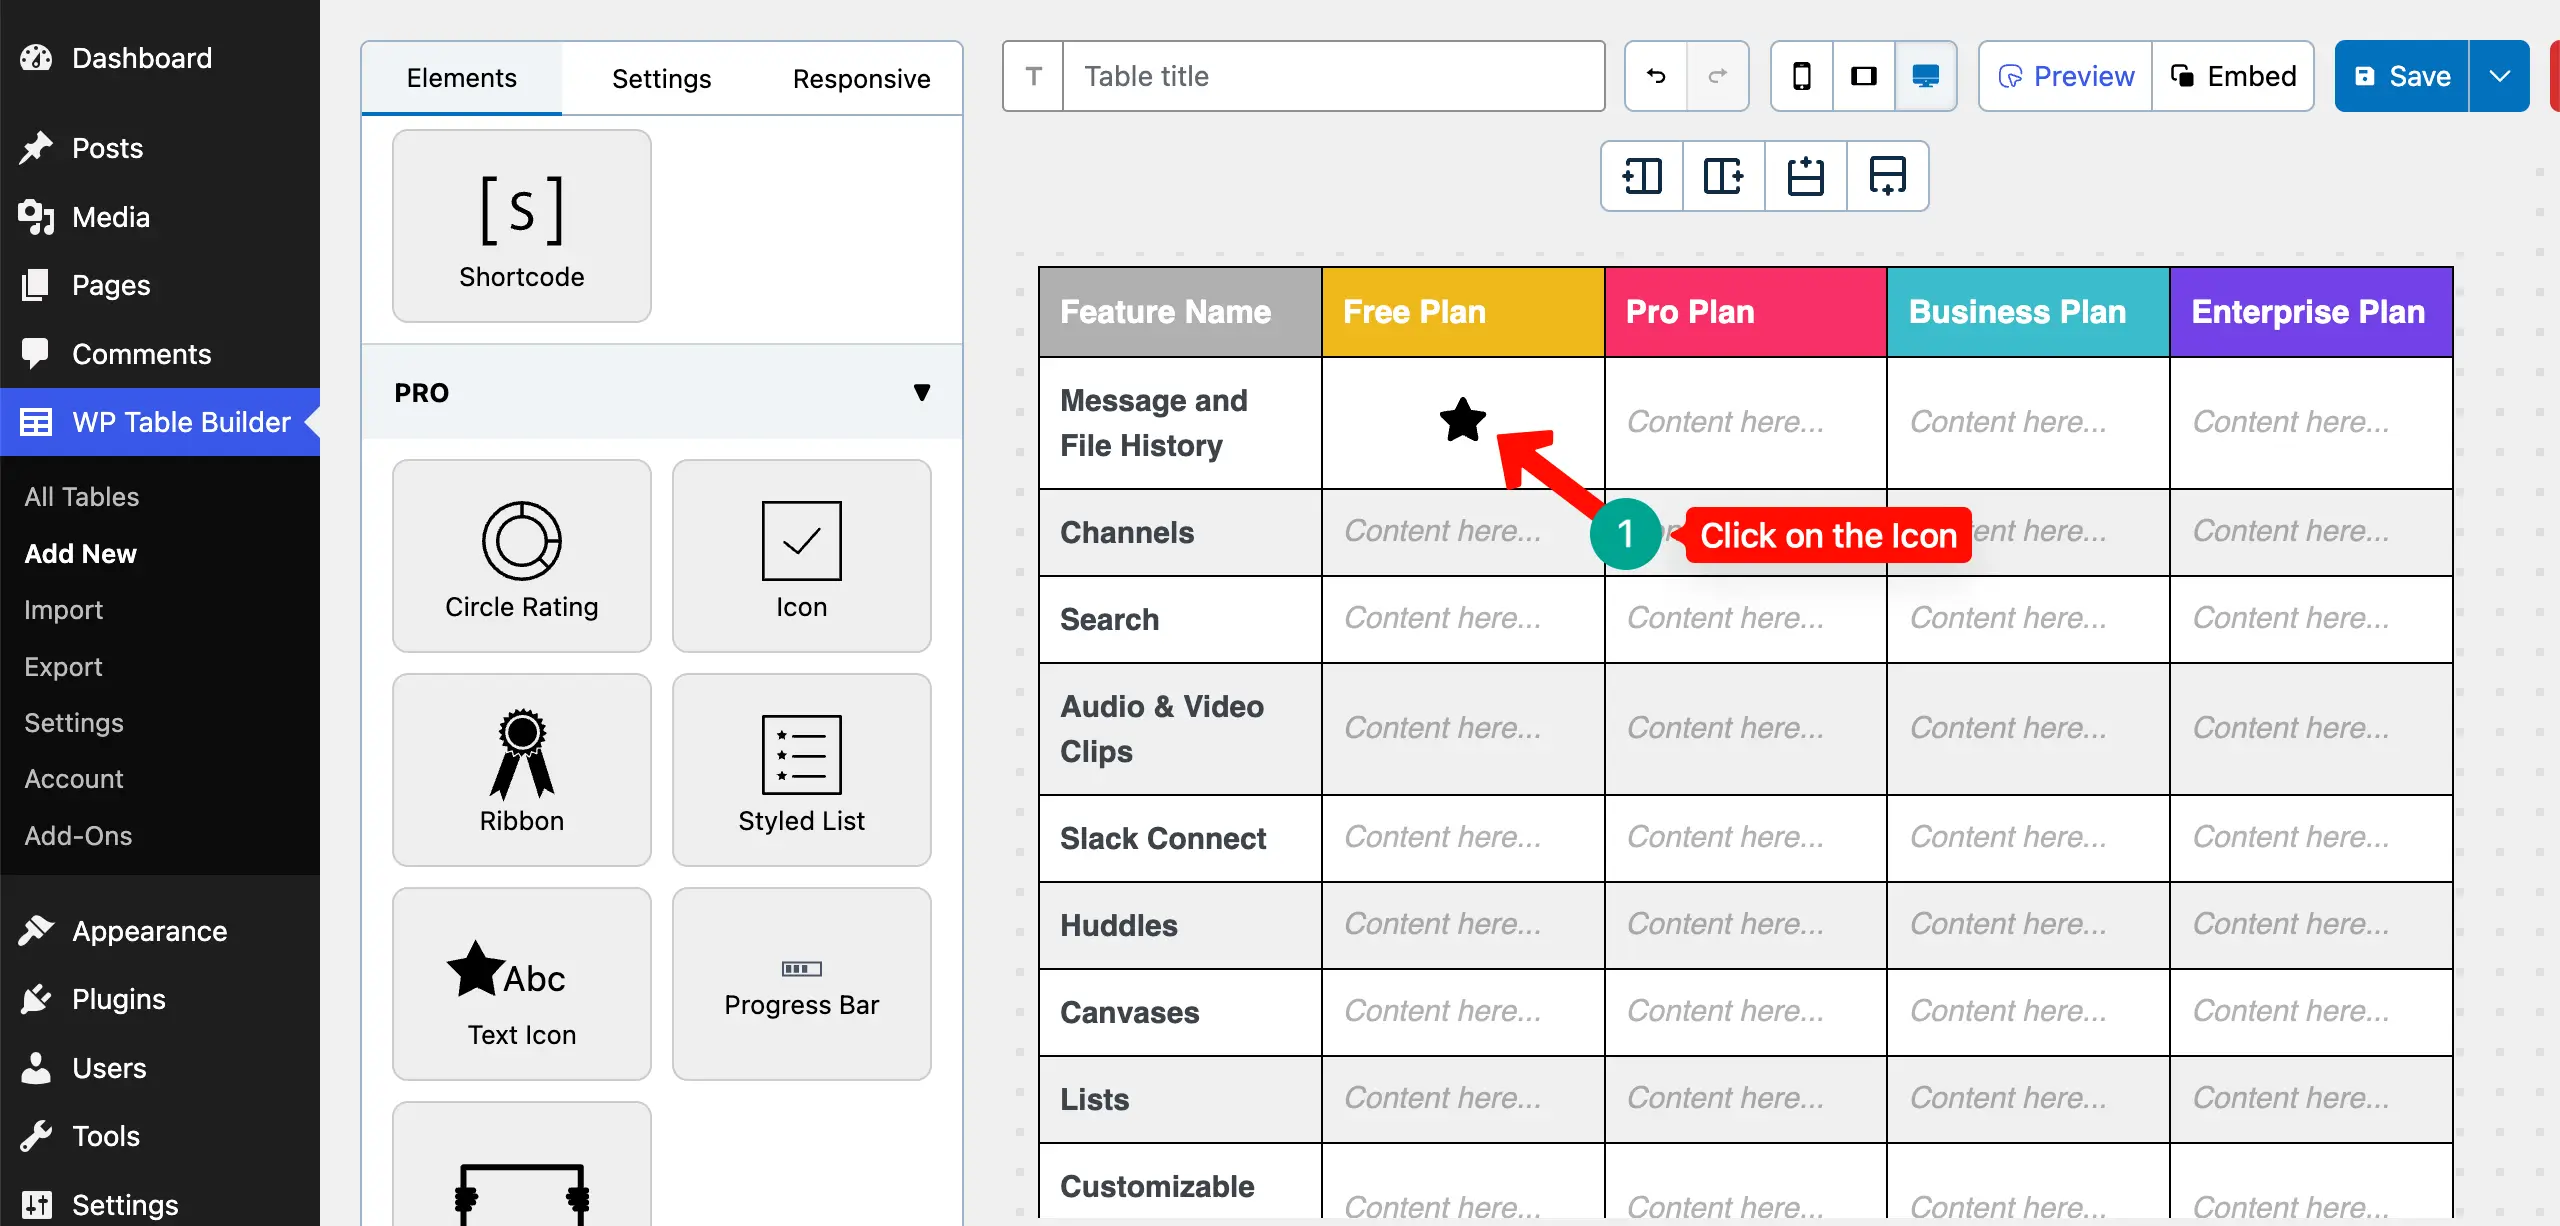Click the Embed button

click(2232, 76)
